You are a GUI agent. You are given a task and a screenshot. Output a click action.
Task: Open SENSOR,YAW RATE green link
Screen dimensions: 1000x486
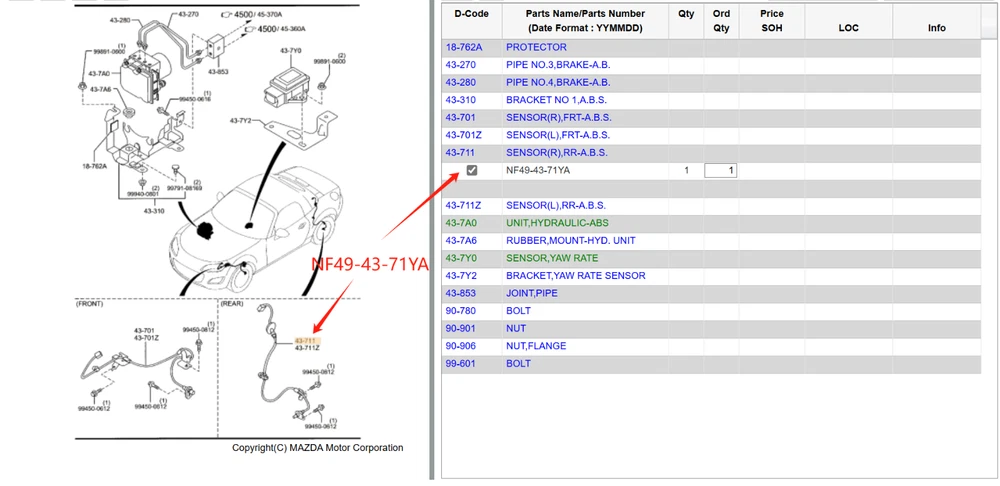[x=552, y=258]
